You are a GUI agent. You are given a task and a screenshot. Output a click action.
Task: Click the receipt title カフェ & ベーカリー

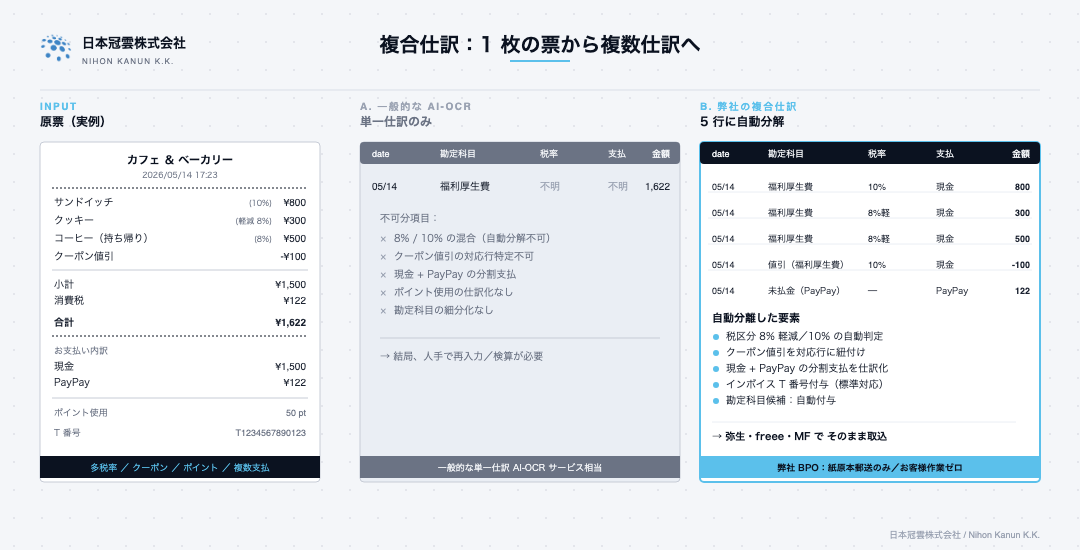180,160
